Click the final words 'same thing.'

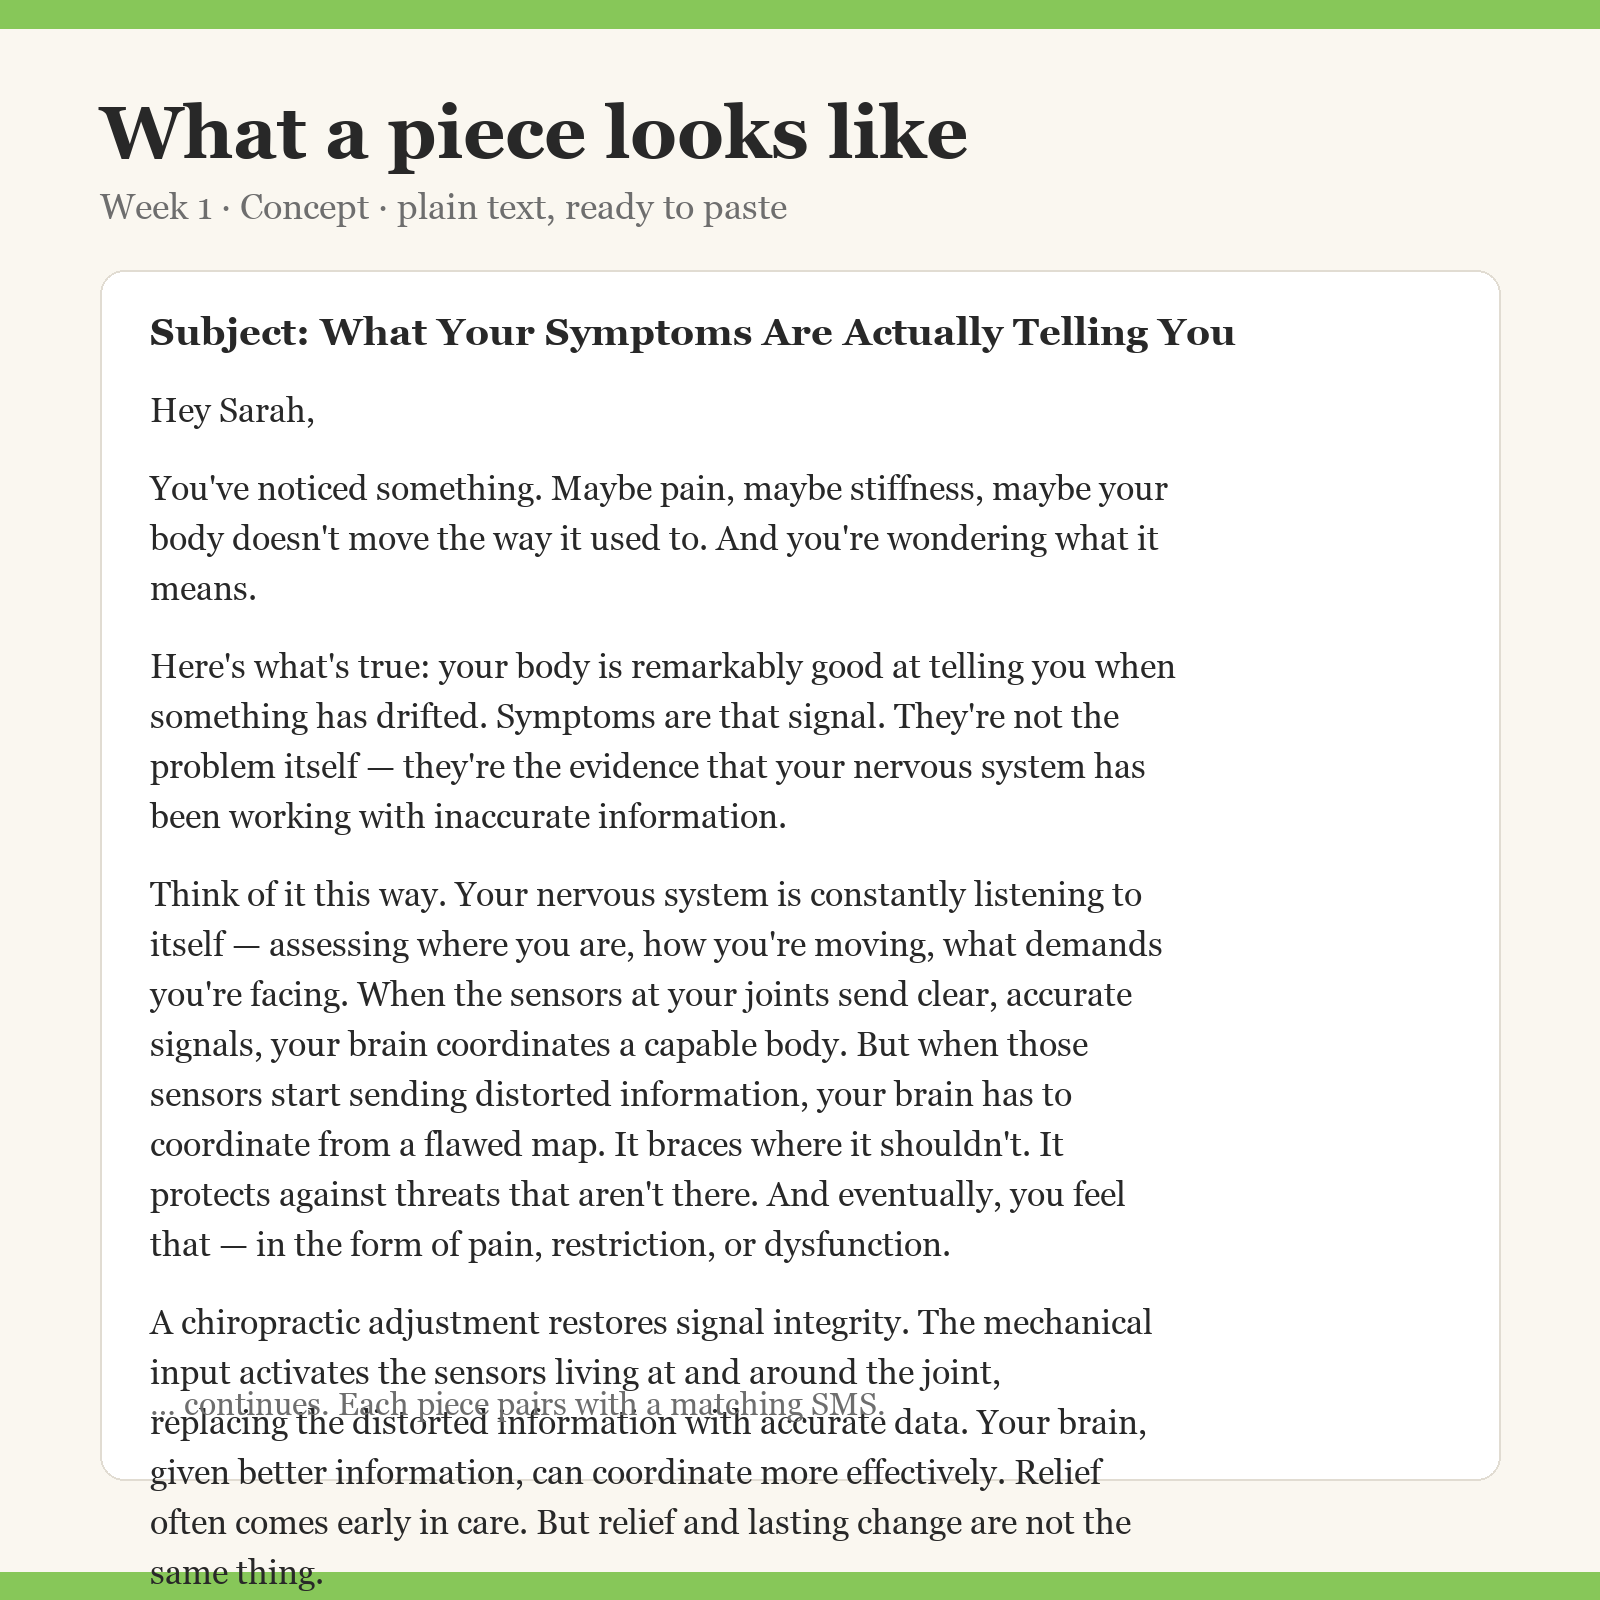pyautogui.click(x=237, y=1573)
